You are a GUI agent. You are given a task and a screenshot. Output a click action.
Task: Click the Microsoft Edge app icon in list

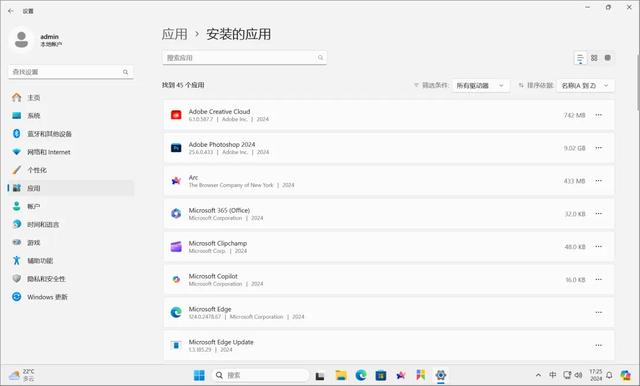pyautogui.click(x=176, y=313)
